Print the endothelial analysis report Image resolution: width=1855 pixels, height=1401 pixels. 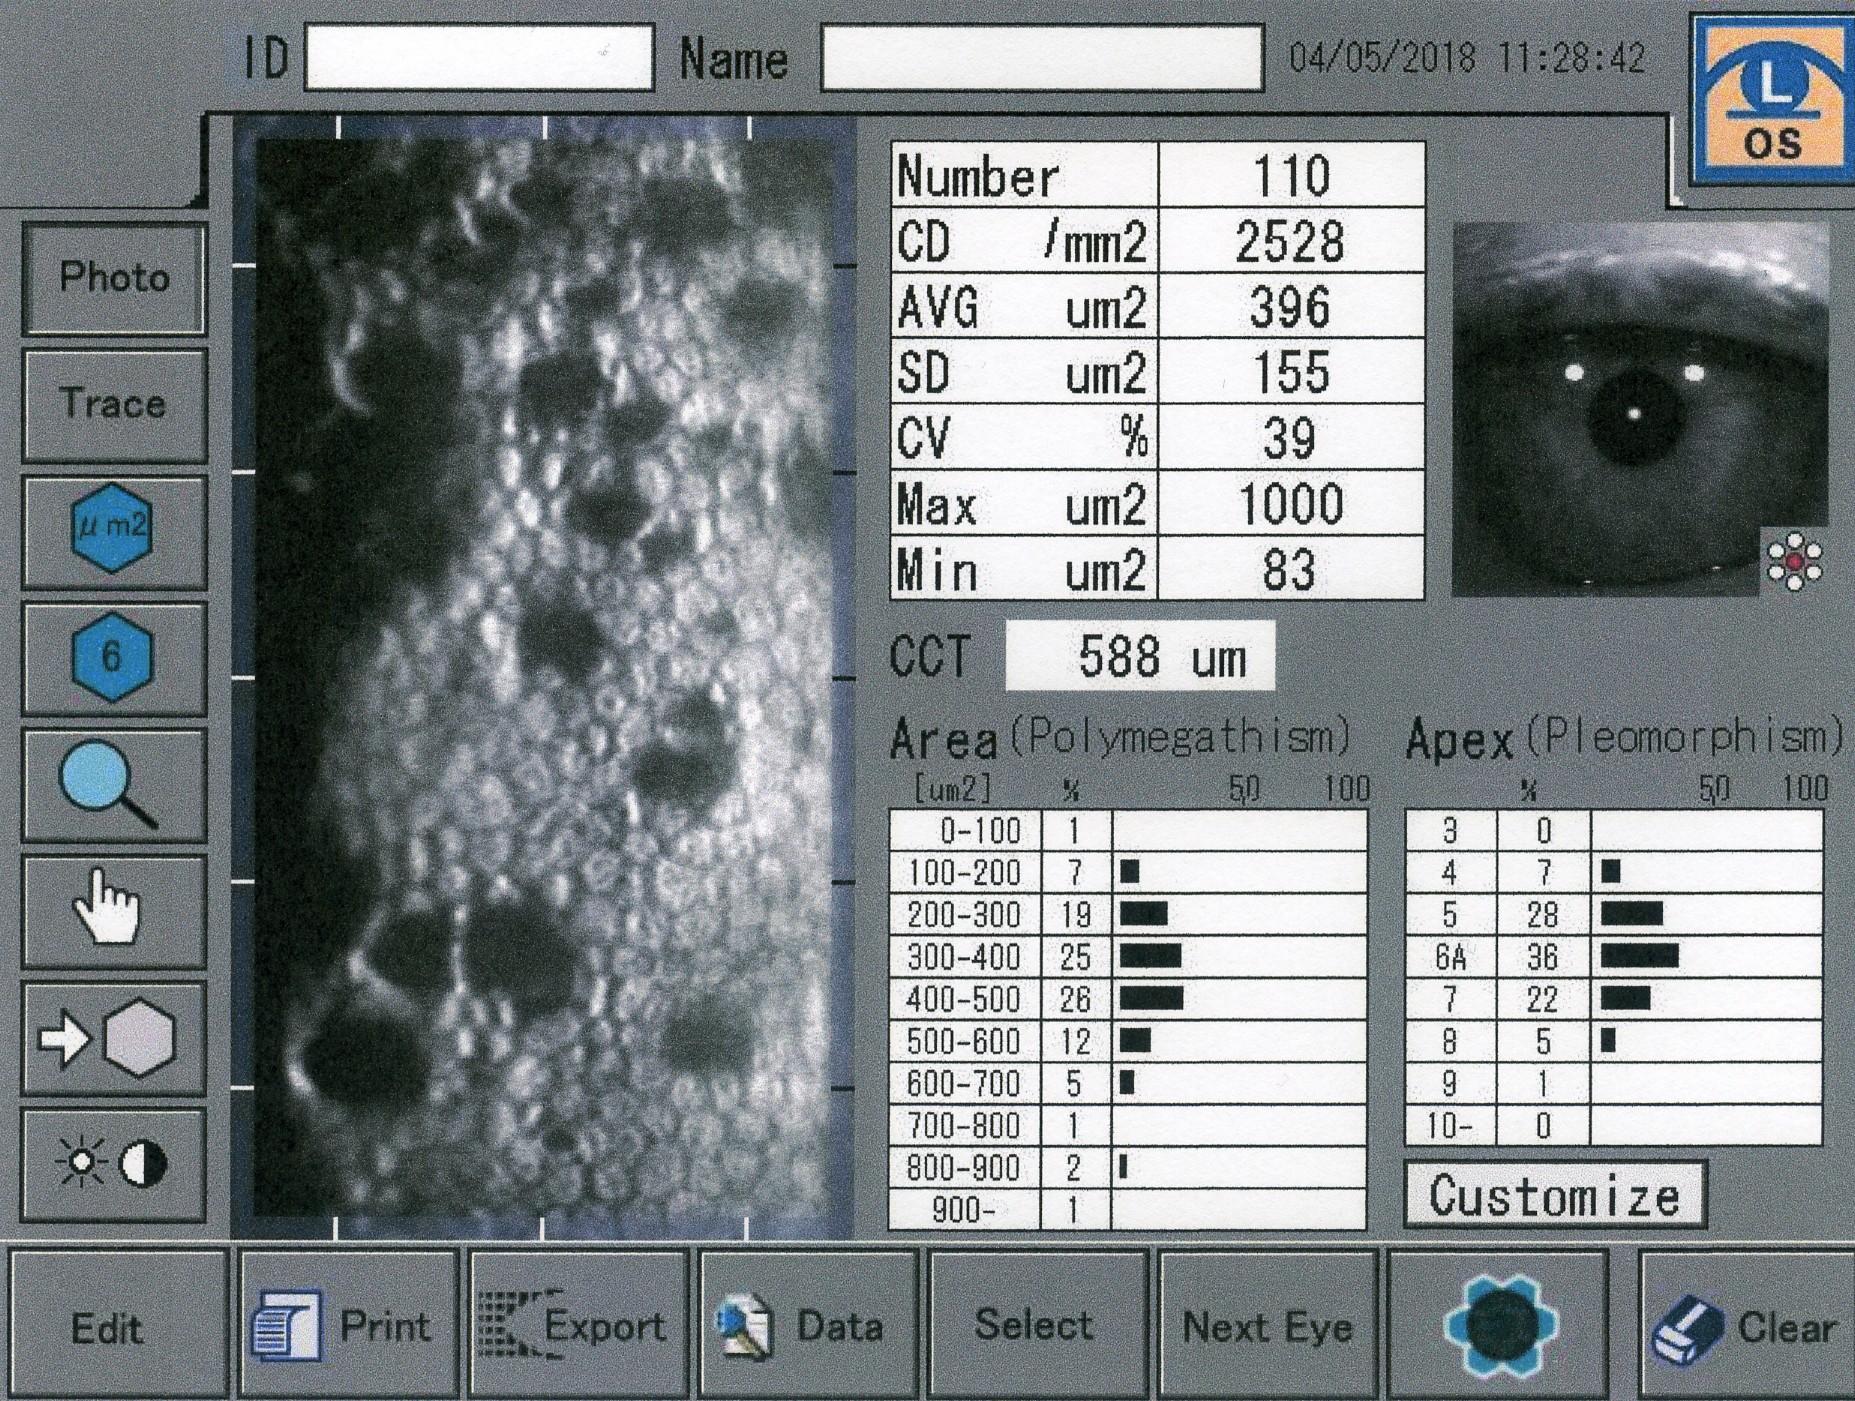point(346,1325)
